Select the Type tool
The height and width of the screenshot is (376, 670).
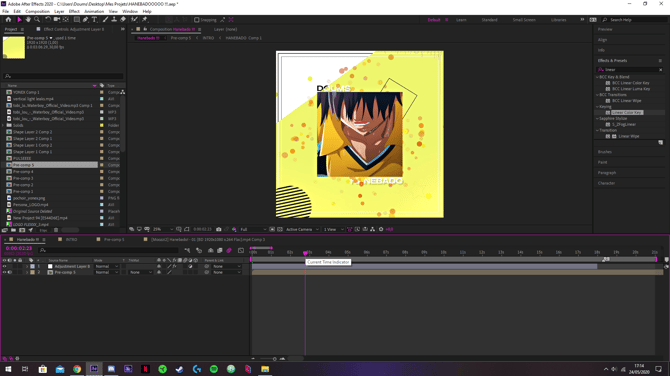pyautogui.click(x=94, y=20)
